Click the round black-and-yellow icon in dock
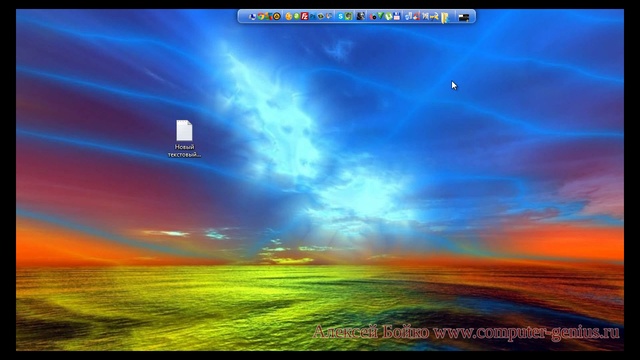The width and height of the screenshot is (640, 360). 277,16
